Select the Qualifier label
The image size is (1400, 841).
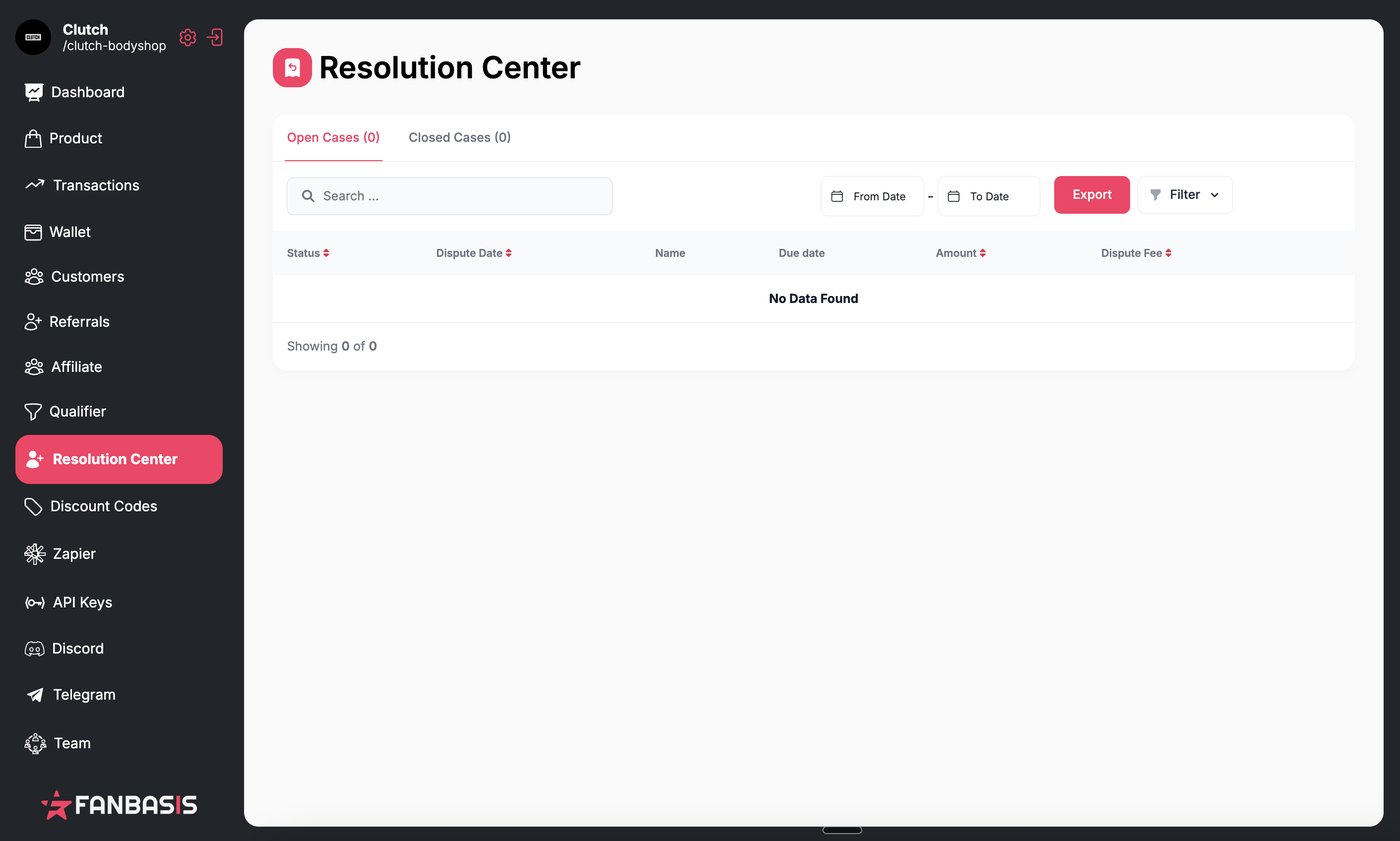[78, 412]
